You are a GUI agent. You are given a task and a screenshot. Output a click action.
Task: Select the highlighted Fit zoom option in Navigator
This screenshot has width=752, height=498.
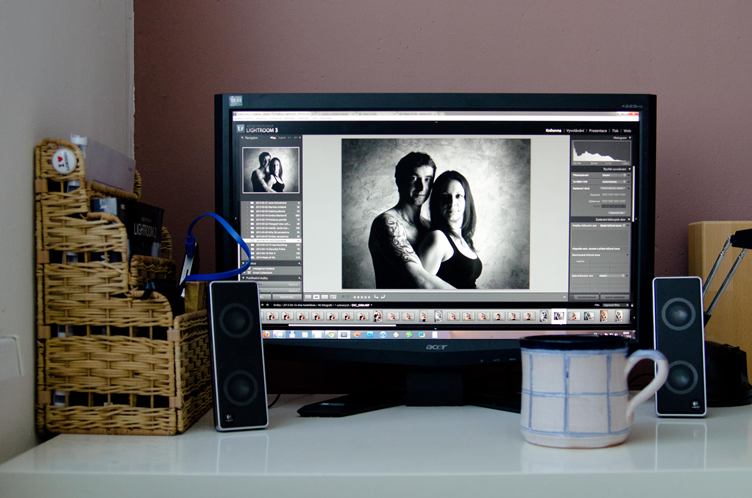point(273,138)
